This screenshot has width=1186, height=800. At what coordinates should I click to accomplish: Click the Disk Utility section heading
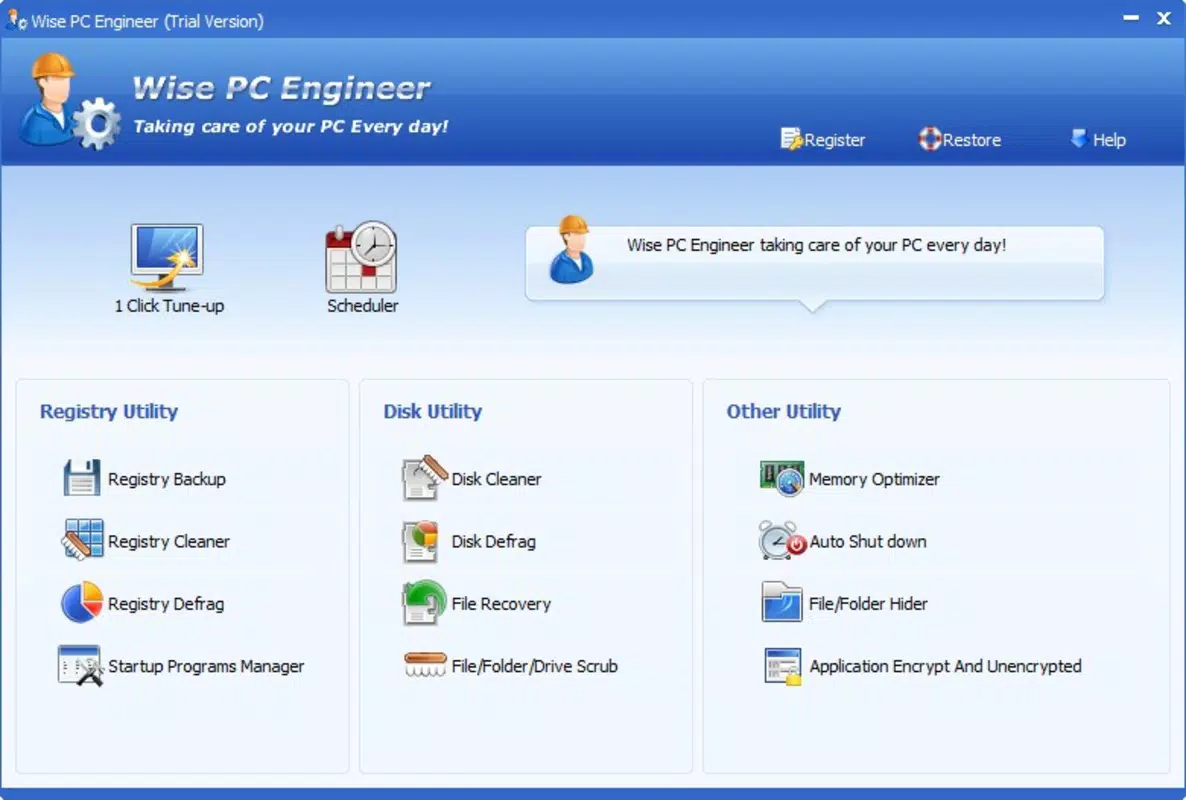432,411
